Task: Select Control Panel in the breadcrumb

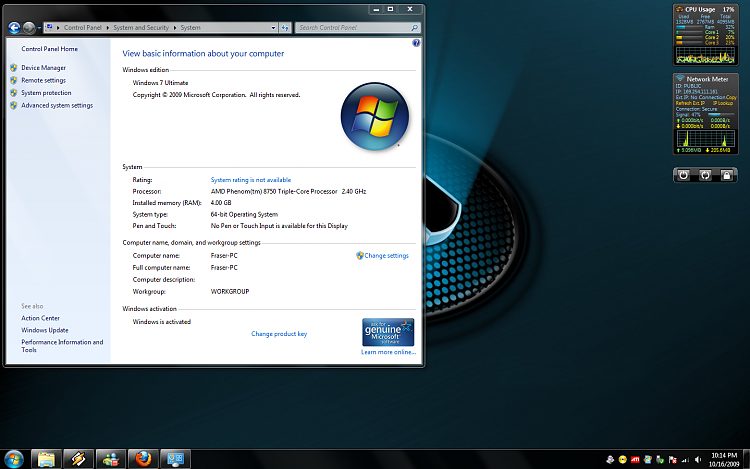Action: point(83,28)
